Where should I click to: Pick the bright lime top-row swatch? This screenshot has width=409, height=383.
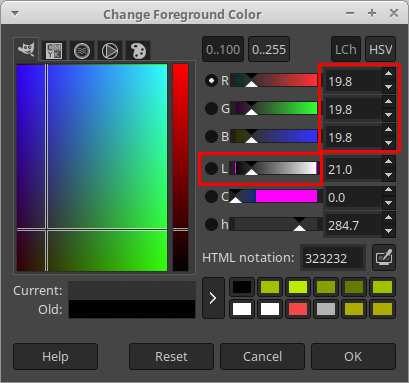(298, 287)
